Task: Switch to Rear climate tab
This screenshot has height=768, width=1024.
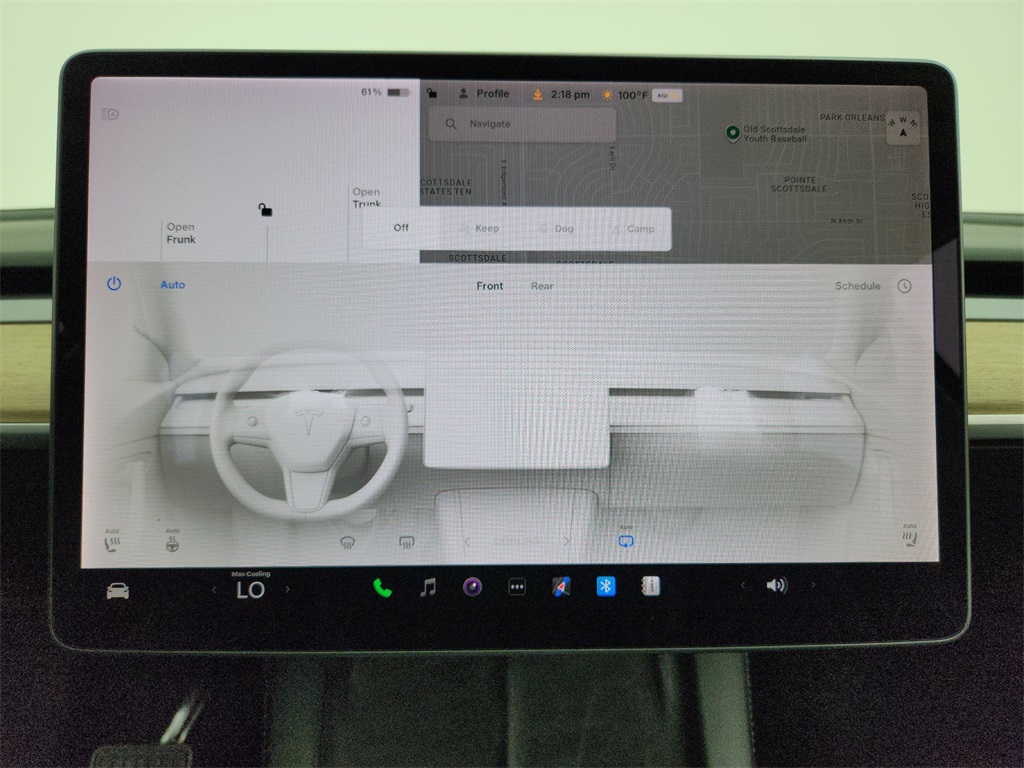Action: click(541, 286)
